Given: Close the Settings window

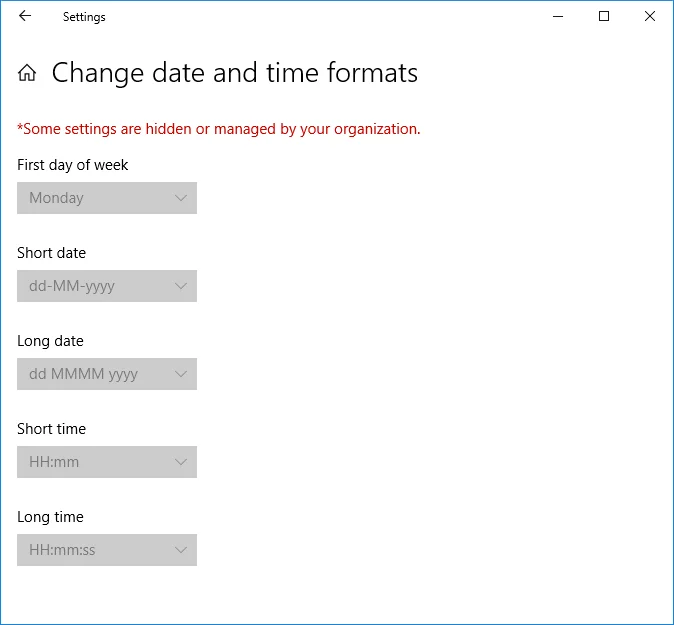Looking at the screenshot, I should tap(650, 16).
